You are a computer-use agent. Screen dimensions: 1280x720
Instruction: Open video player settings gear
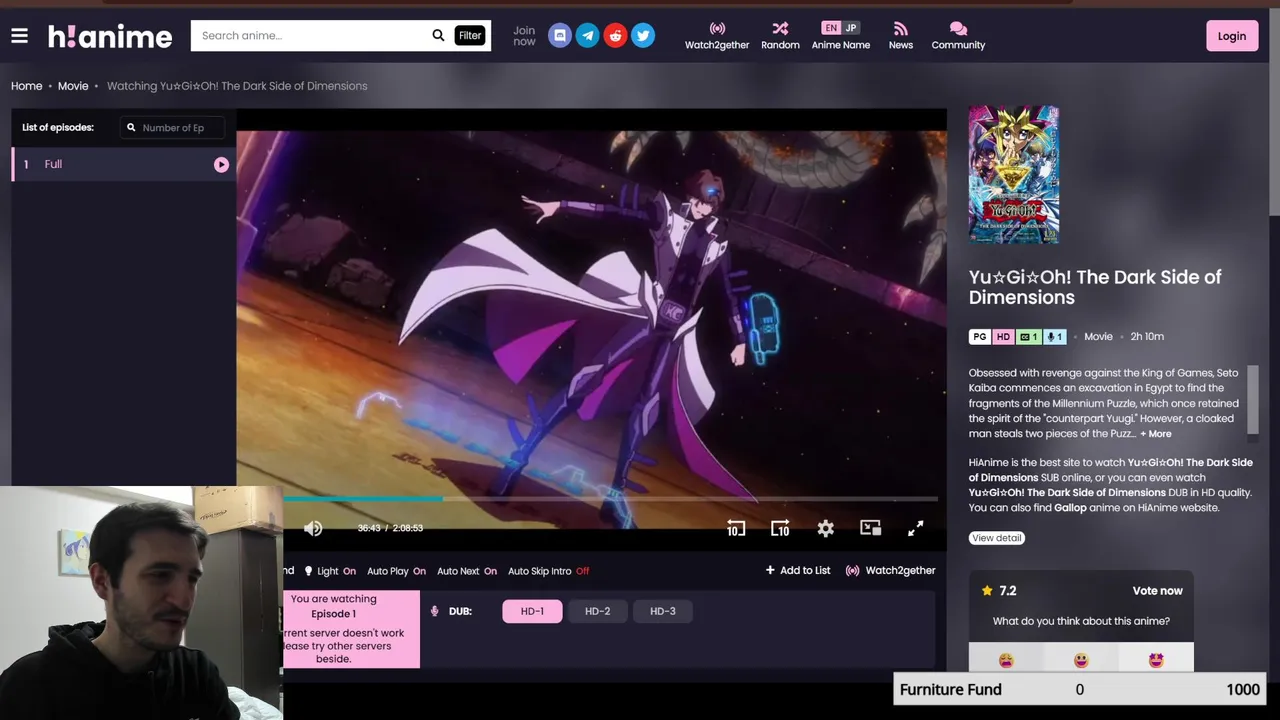coord(825,528)
